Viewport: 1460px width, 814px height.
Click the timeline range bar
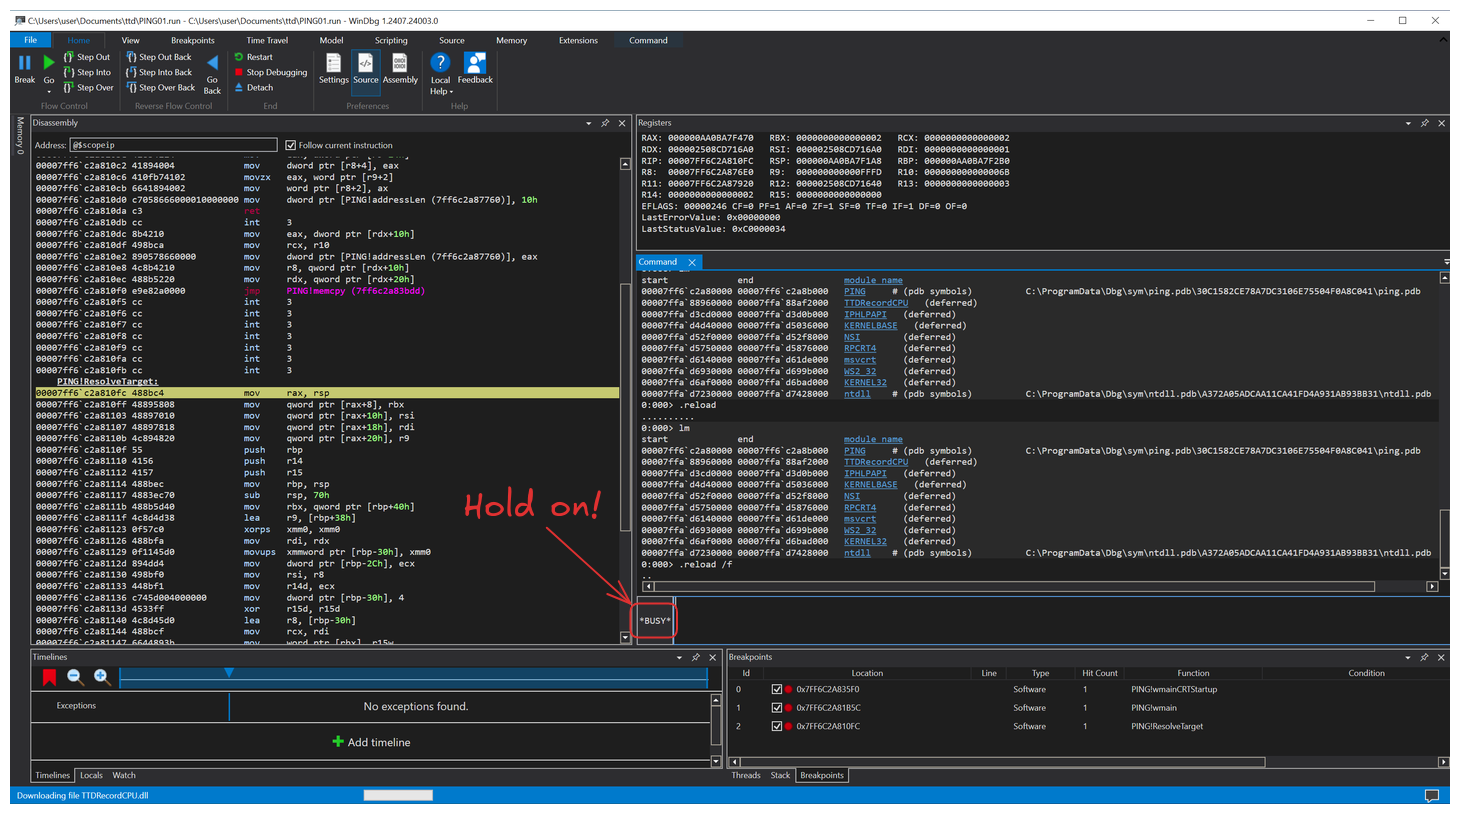point(413,678)
